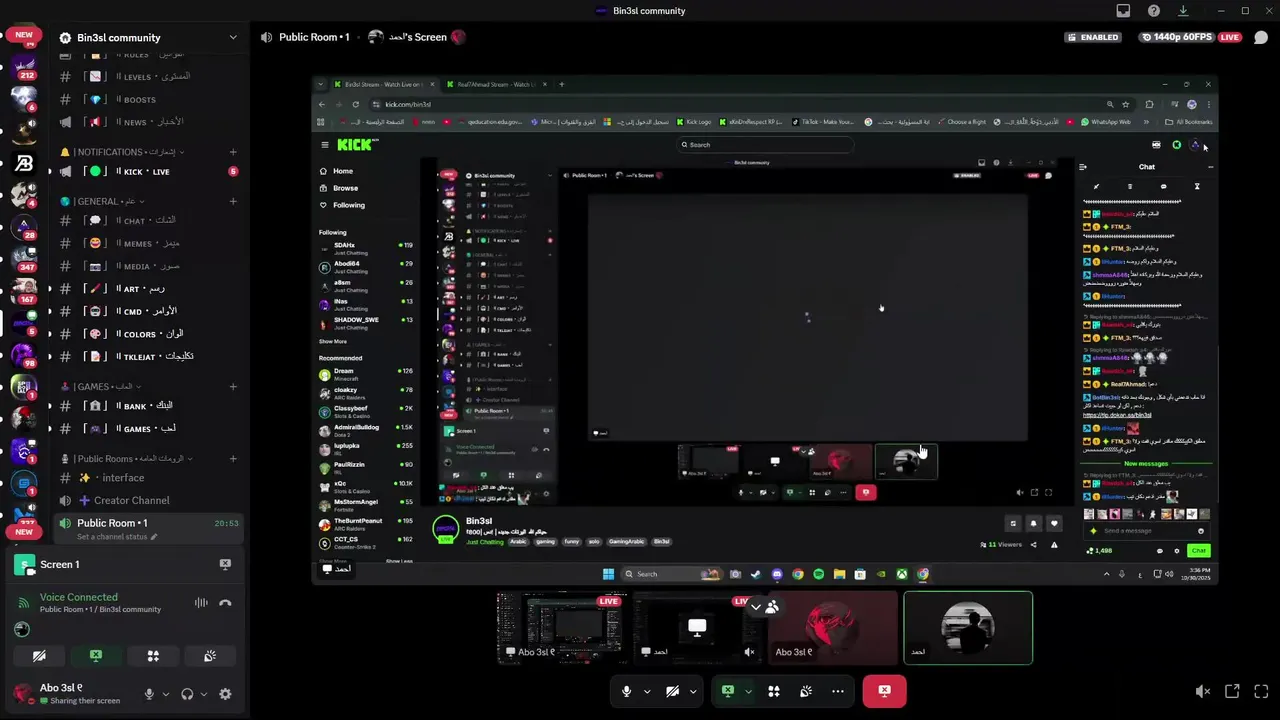Toggle microphone mute in bottom call bar

point(627,691)
